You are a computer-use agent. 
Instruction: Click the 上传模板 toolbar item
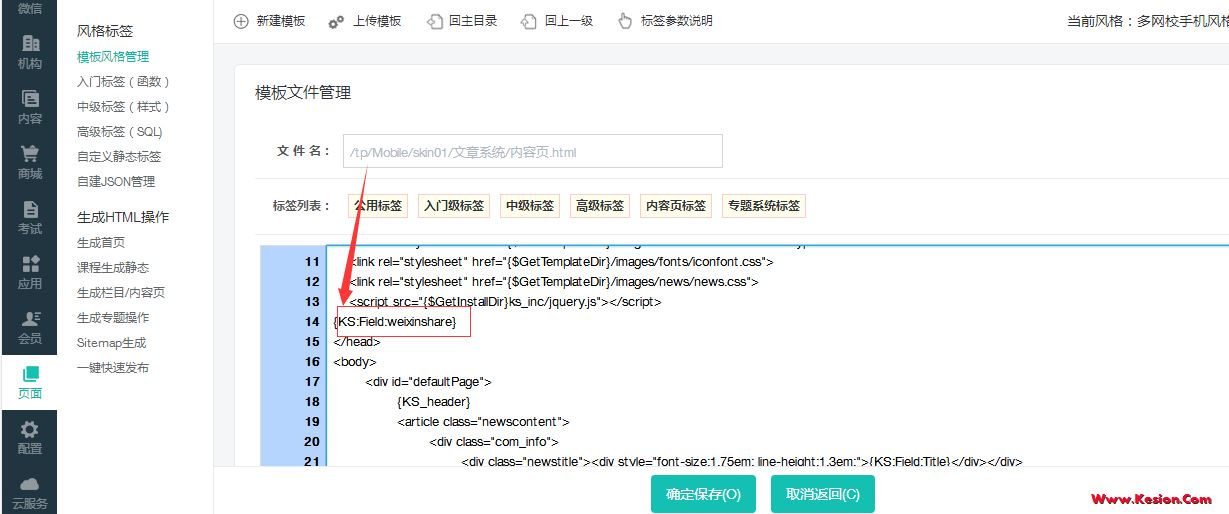point(365,21)
